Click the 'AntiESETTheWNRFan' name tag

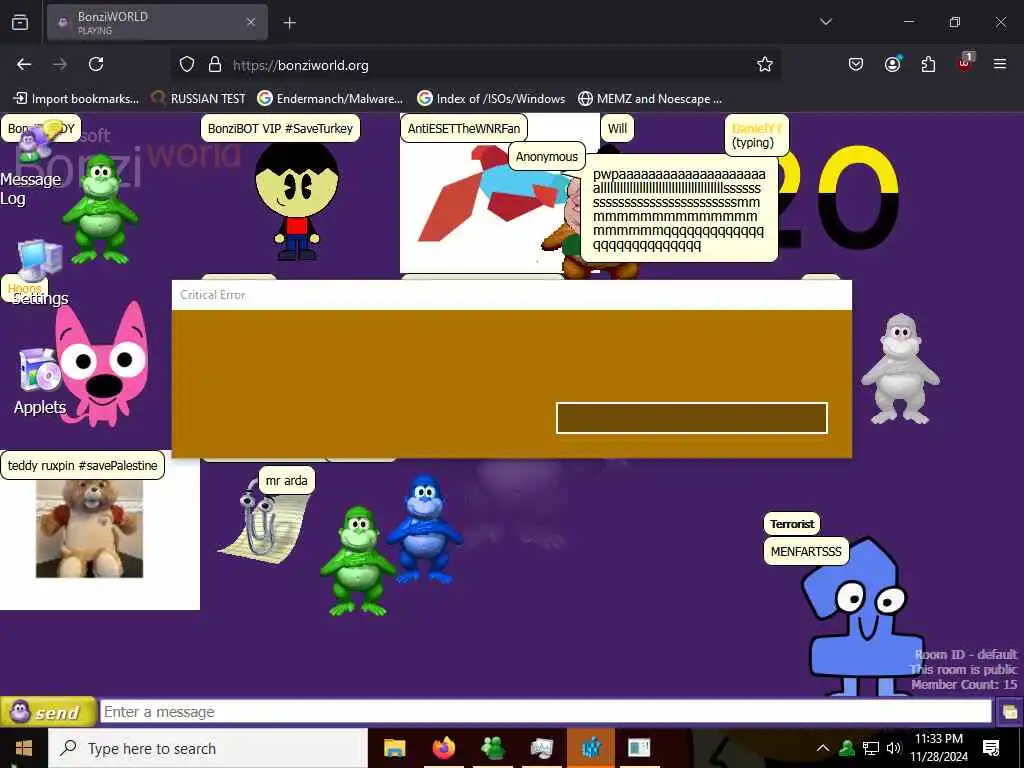(464, 129)
